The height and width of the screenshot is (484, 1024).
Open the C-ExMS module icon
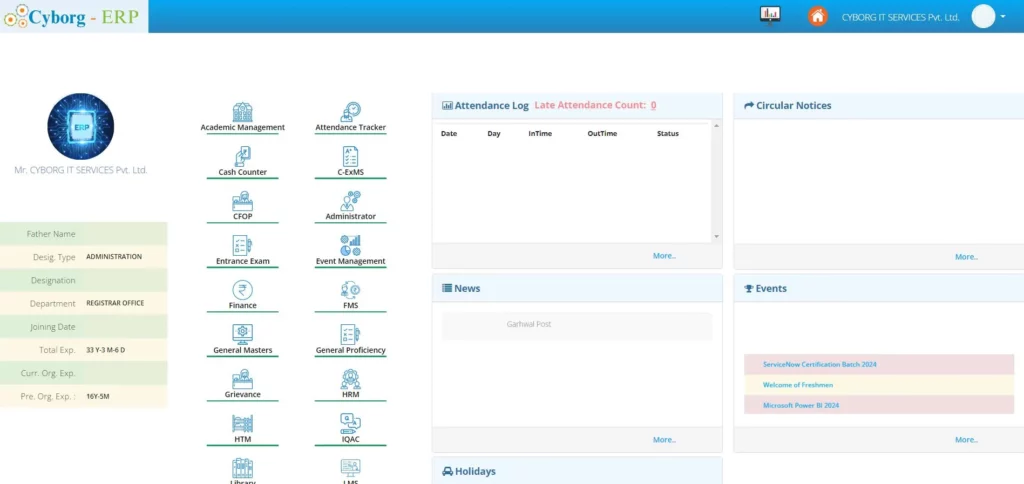[350, 157]
